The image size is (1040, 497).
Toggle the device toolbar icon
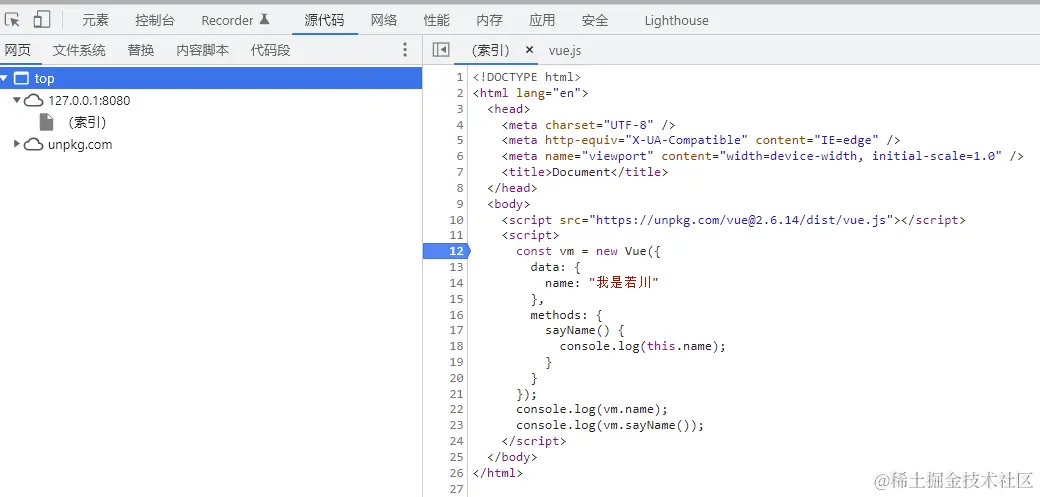pos(42,20)
